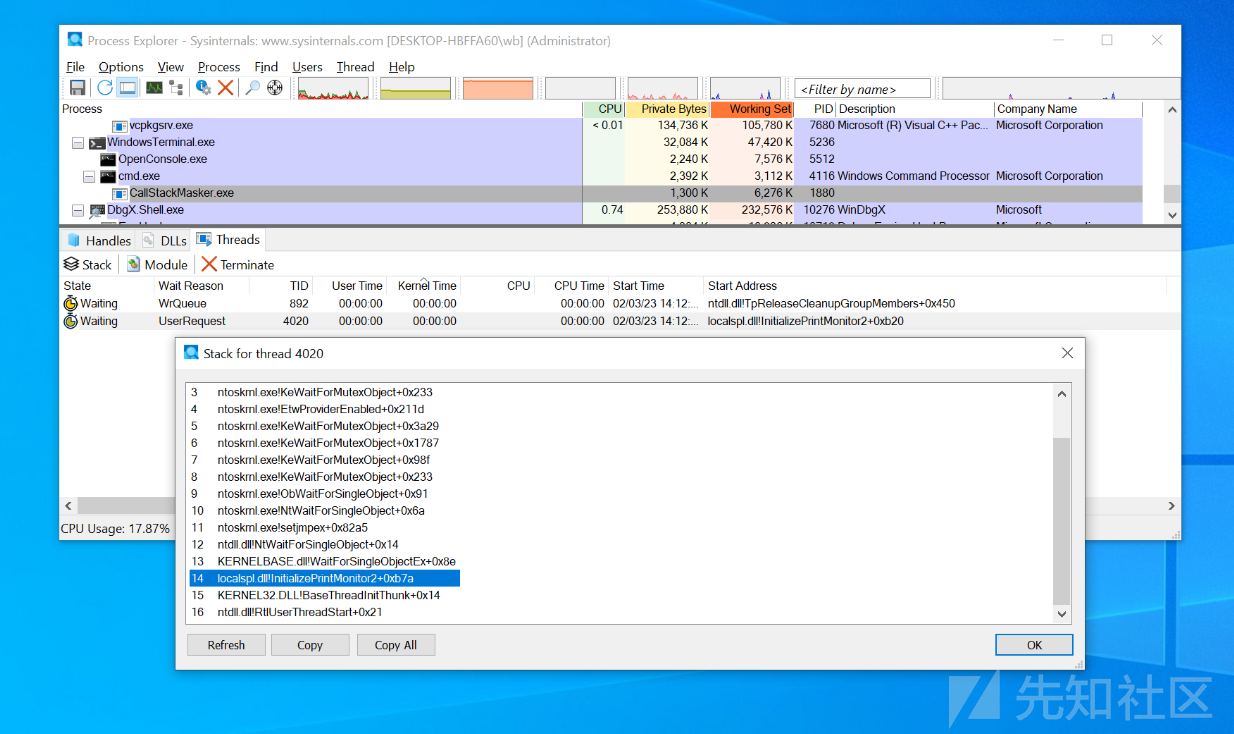Viewport: 1234px width, 734px height.
Task: Open the File menu
Action: click(x=76, y=67)
